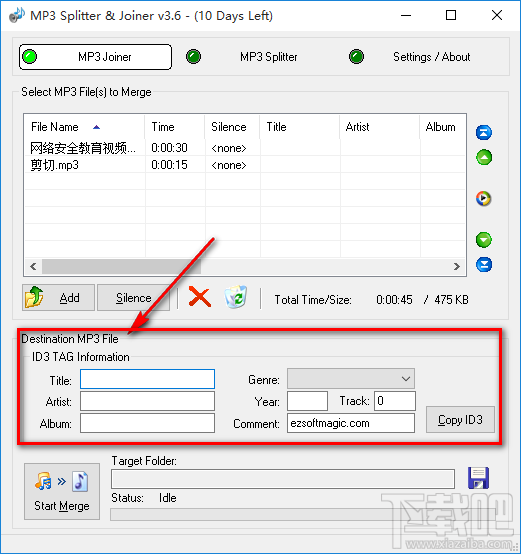Play the selected MP3 file

tap(484, 198)
